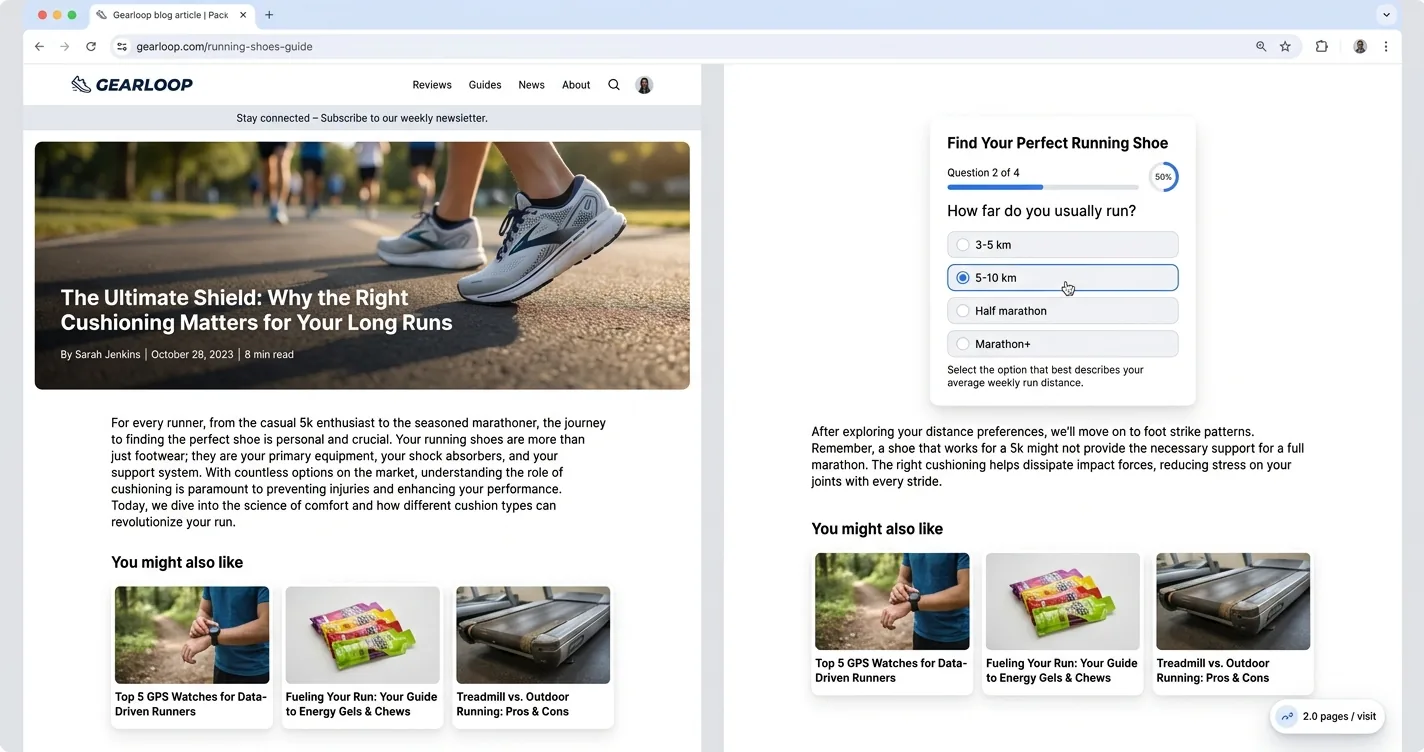Click the quiz progress bar
The image size is (1424, 752).
(1043, 187)
